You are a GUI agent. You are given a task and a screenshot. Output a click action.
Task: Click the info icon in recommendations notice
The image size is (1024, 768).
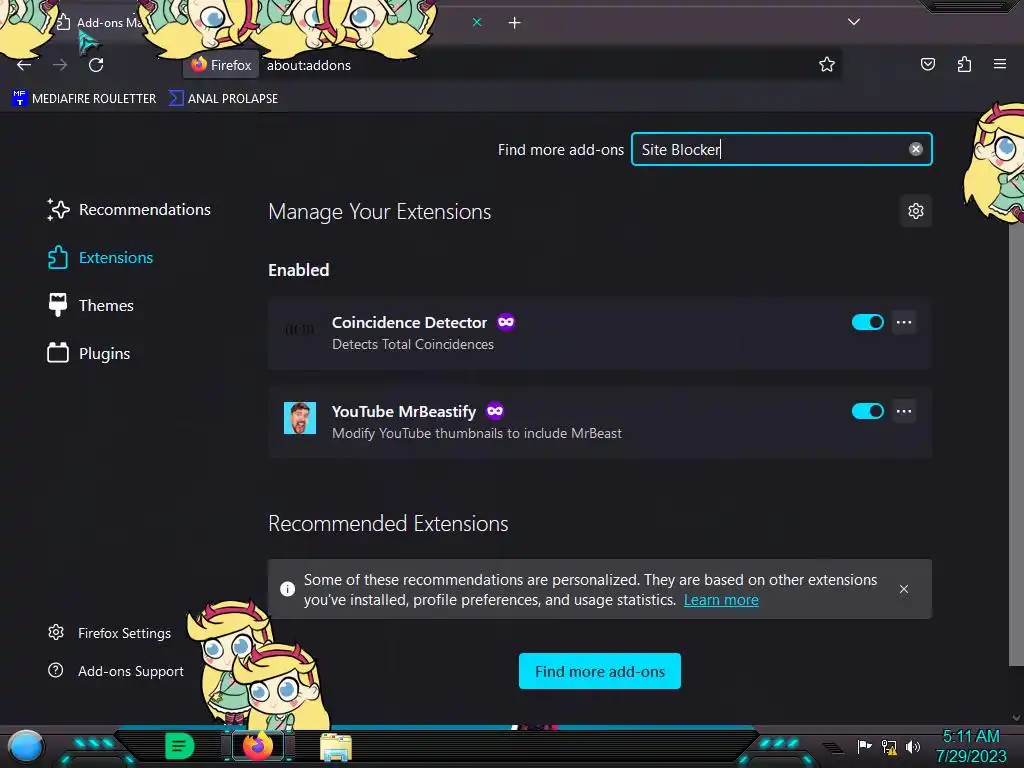coord(287,589)
